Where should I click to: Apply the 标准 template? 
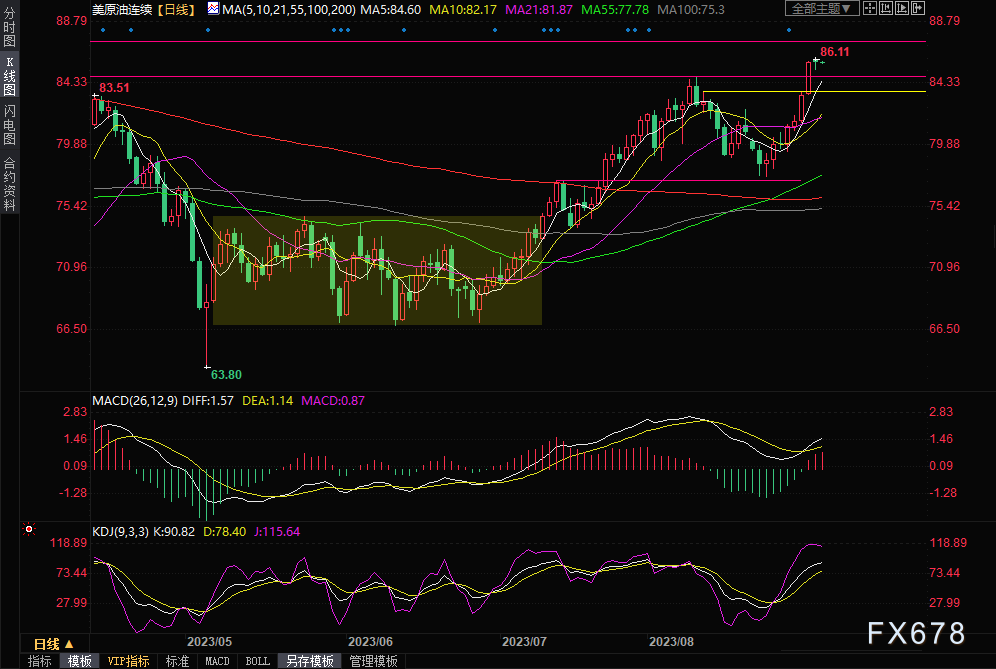click(x=177, y=661)
